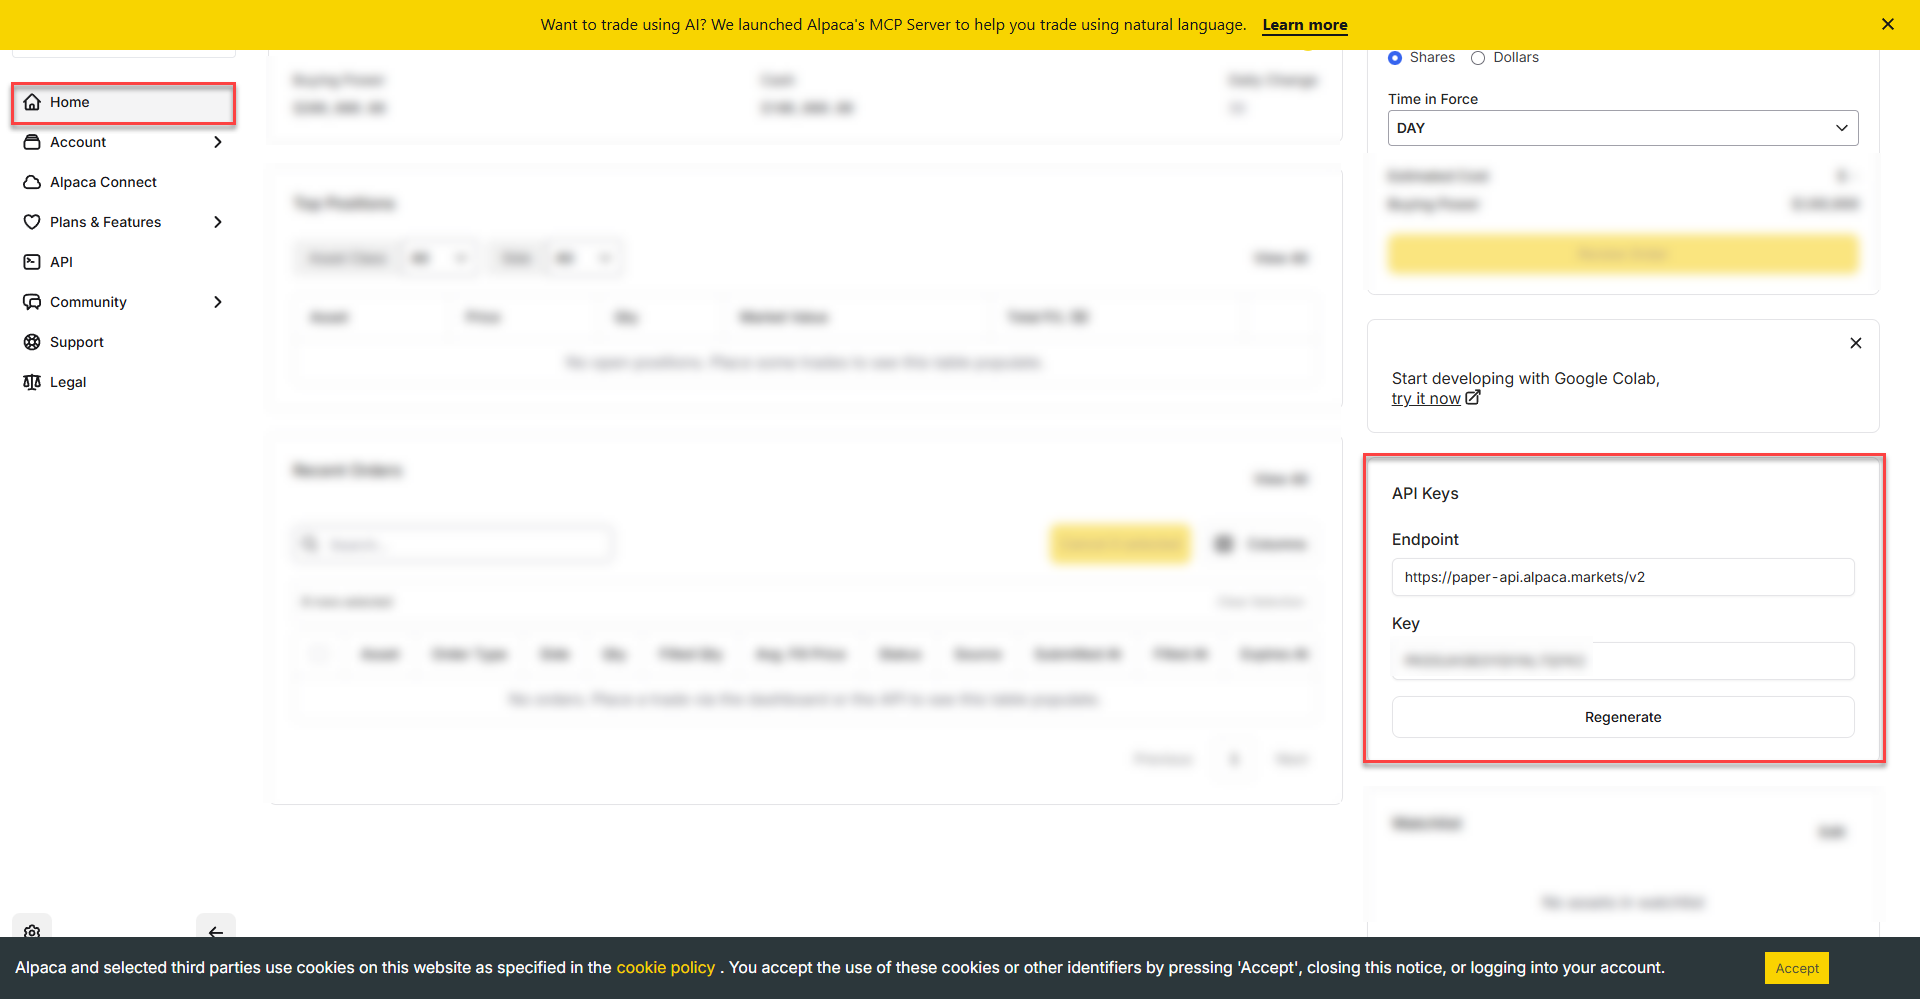Expand the Plans & Features submenu
Screen dimensions: 1920x999
[x=218, y=222]
